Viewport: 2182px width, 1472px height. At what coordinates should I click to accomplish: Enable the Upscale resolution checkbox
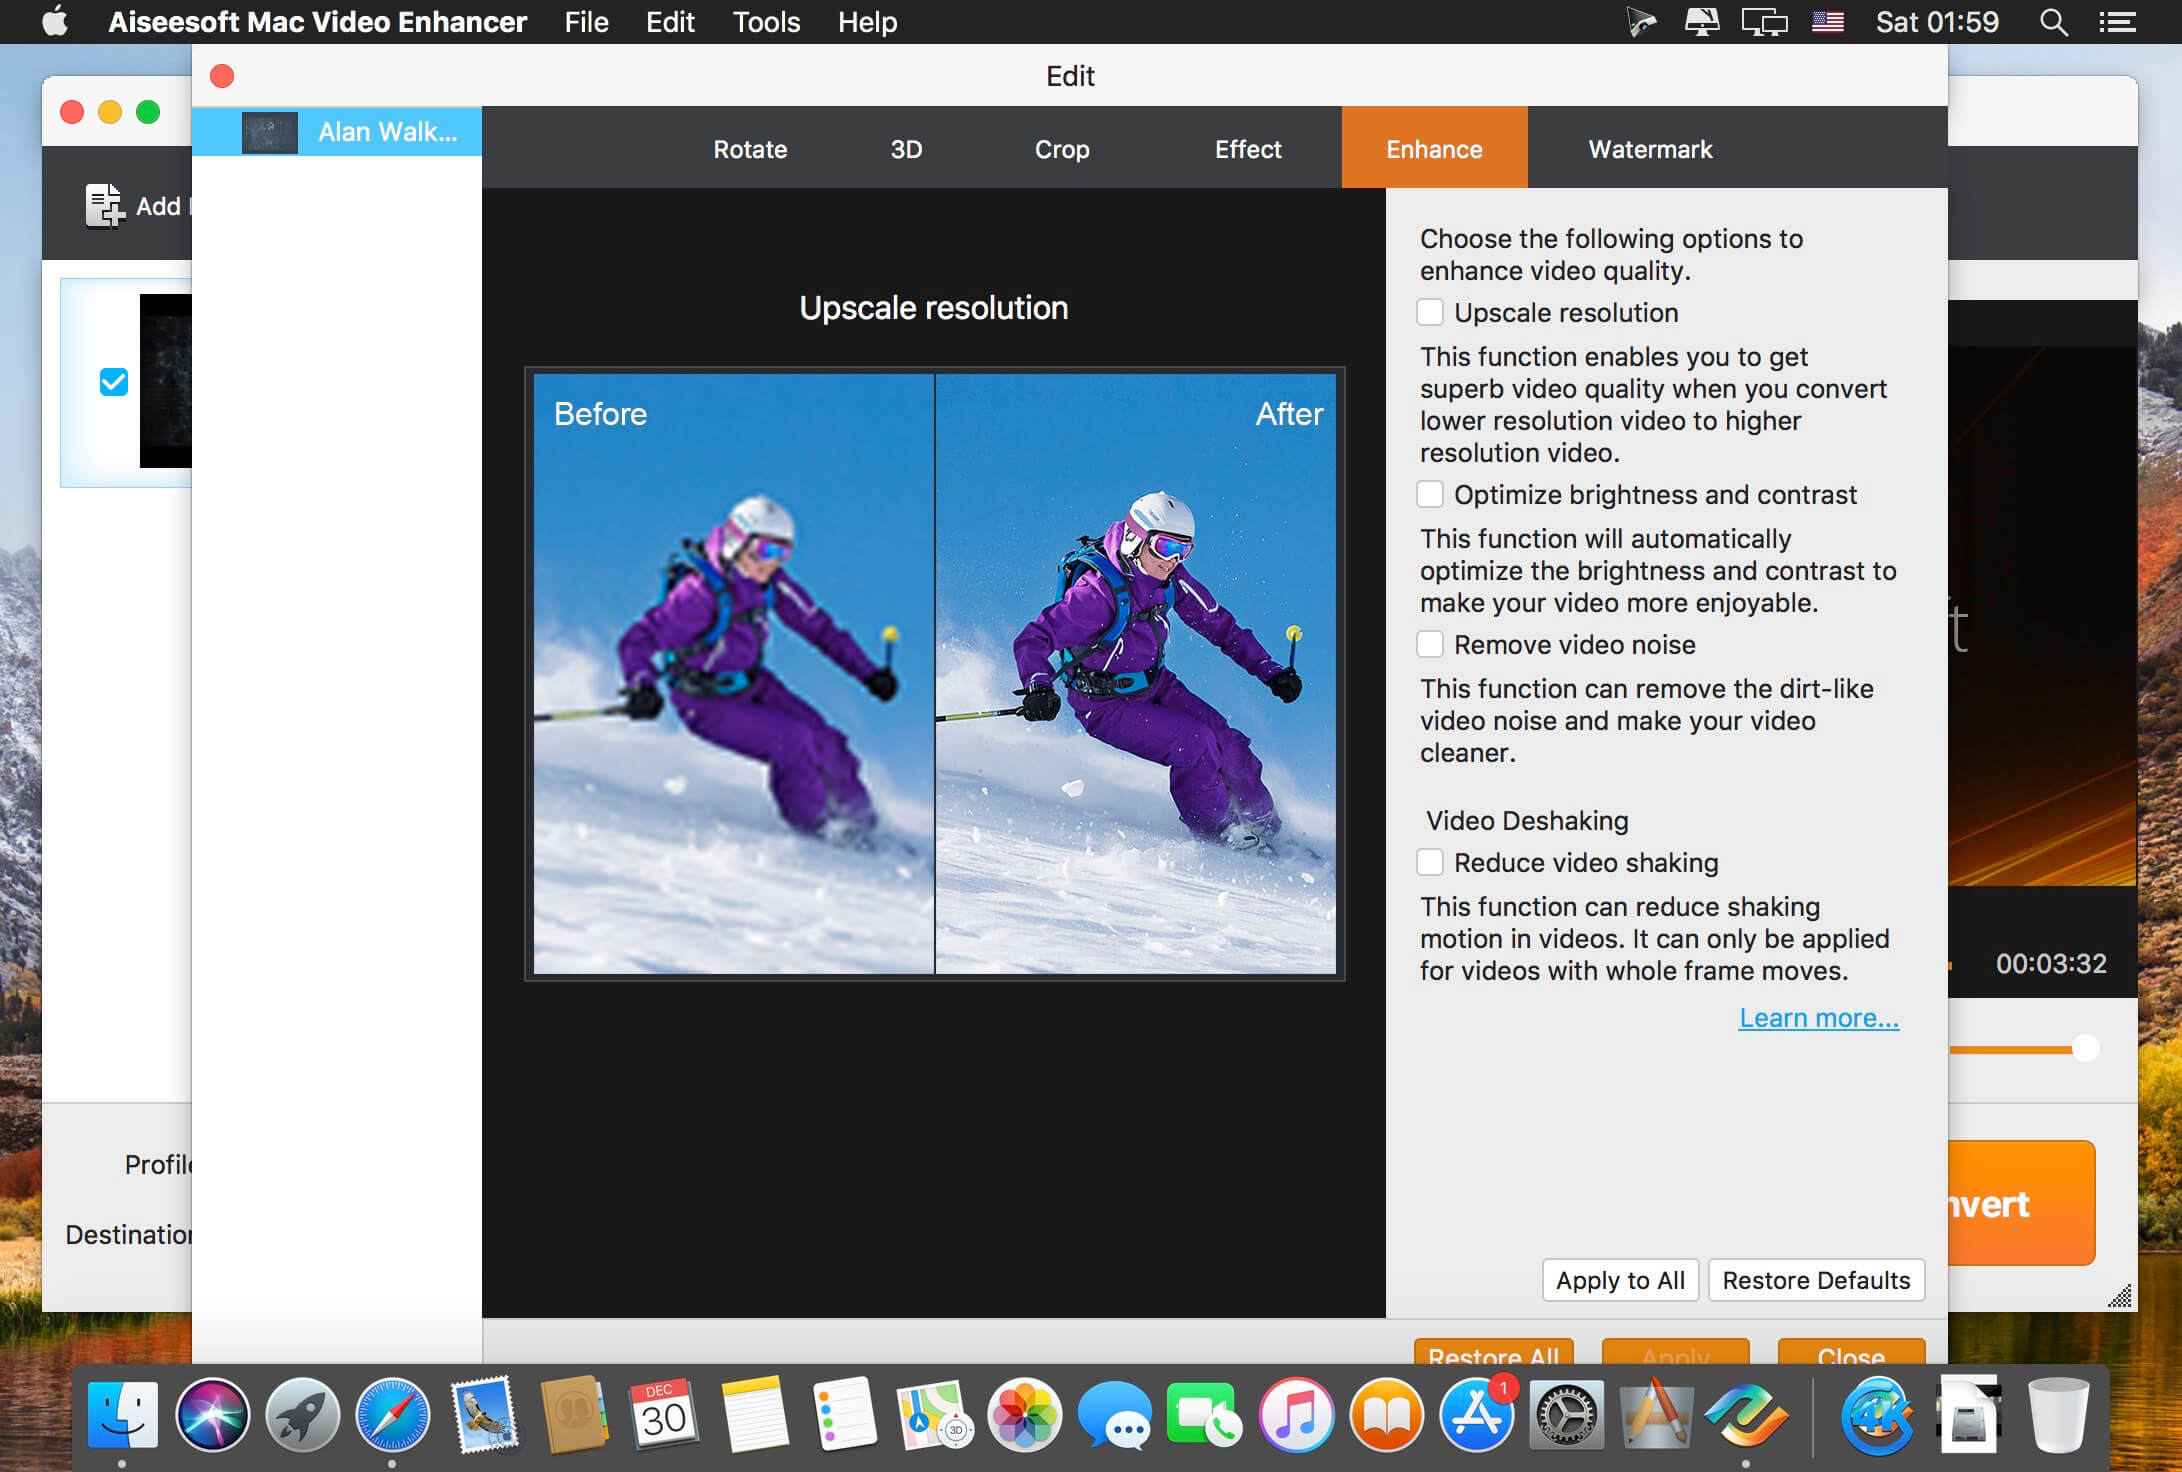(1430, 313)
